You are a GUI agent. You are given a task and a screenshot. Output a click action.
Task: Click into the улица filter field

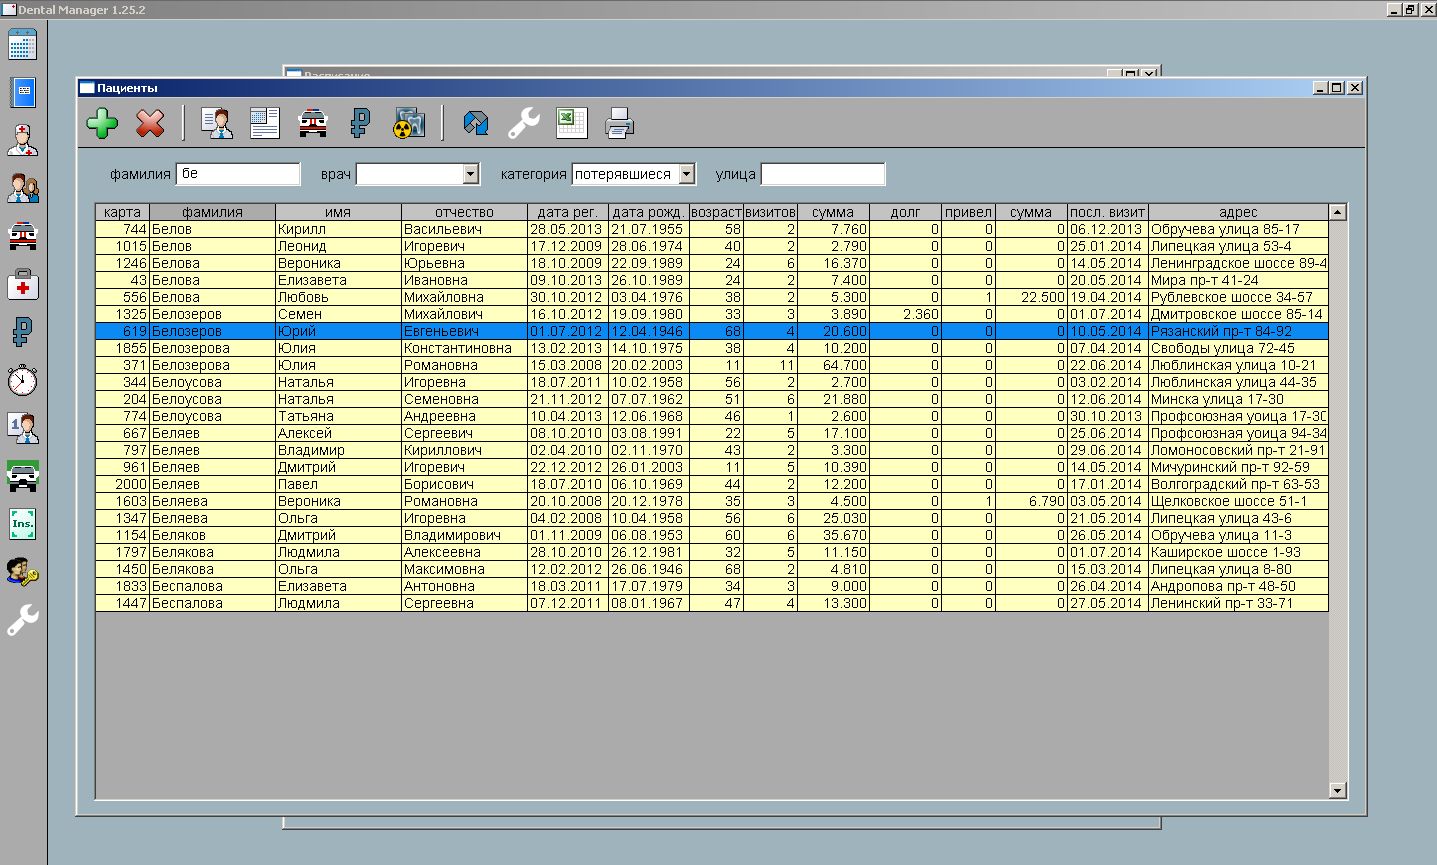point(822,174)
